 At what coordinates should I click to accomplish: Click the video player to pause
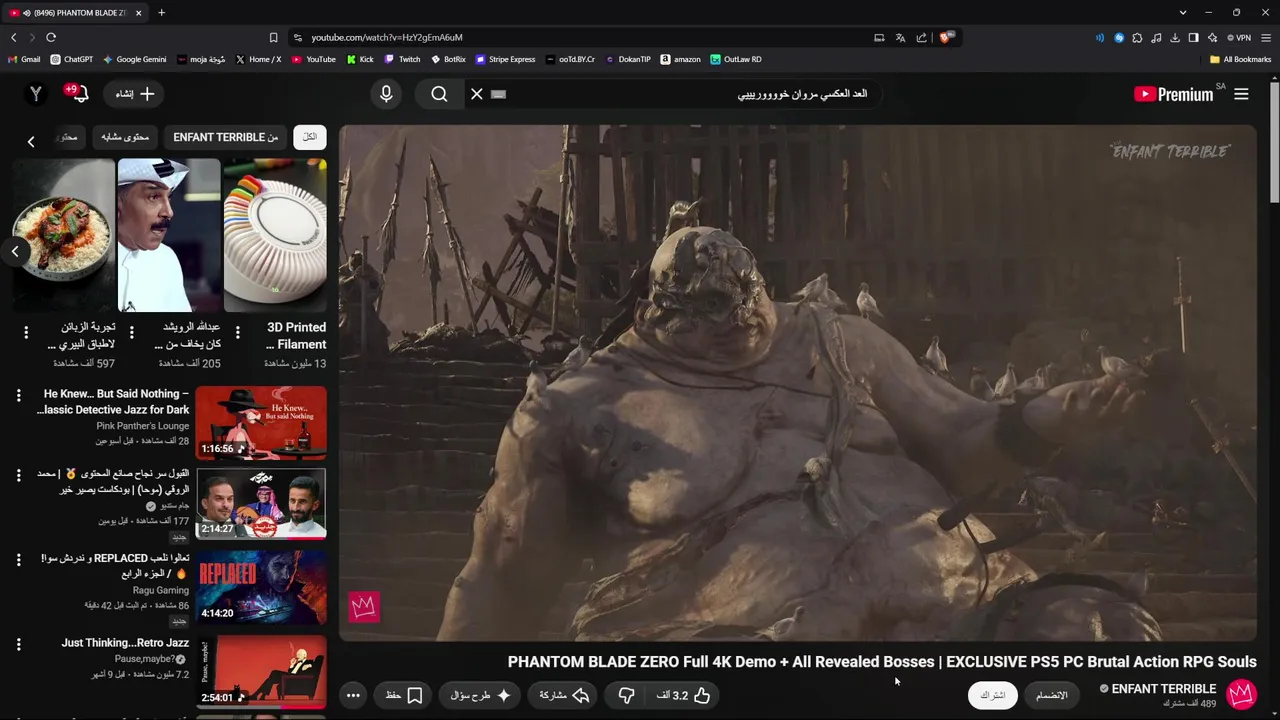[x=798, y=383]
